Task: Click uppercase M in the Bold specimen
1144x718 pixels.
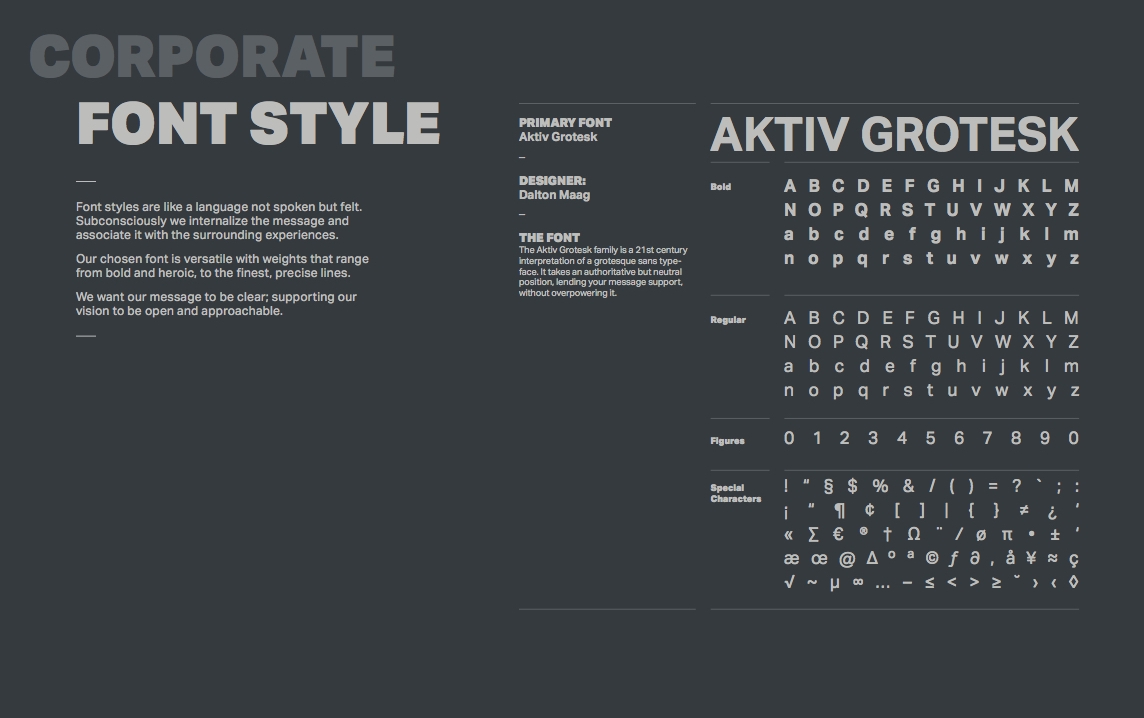Action: tap(1071, 186)
